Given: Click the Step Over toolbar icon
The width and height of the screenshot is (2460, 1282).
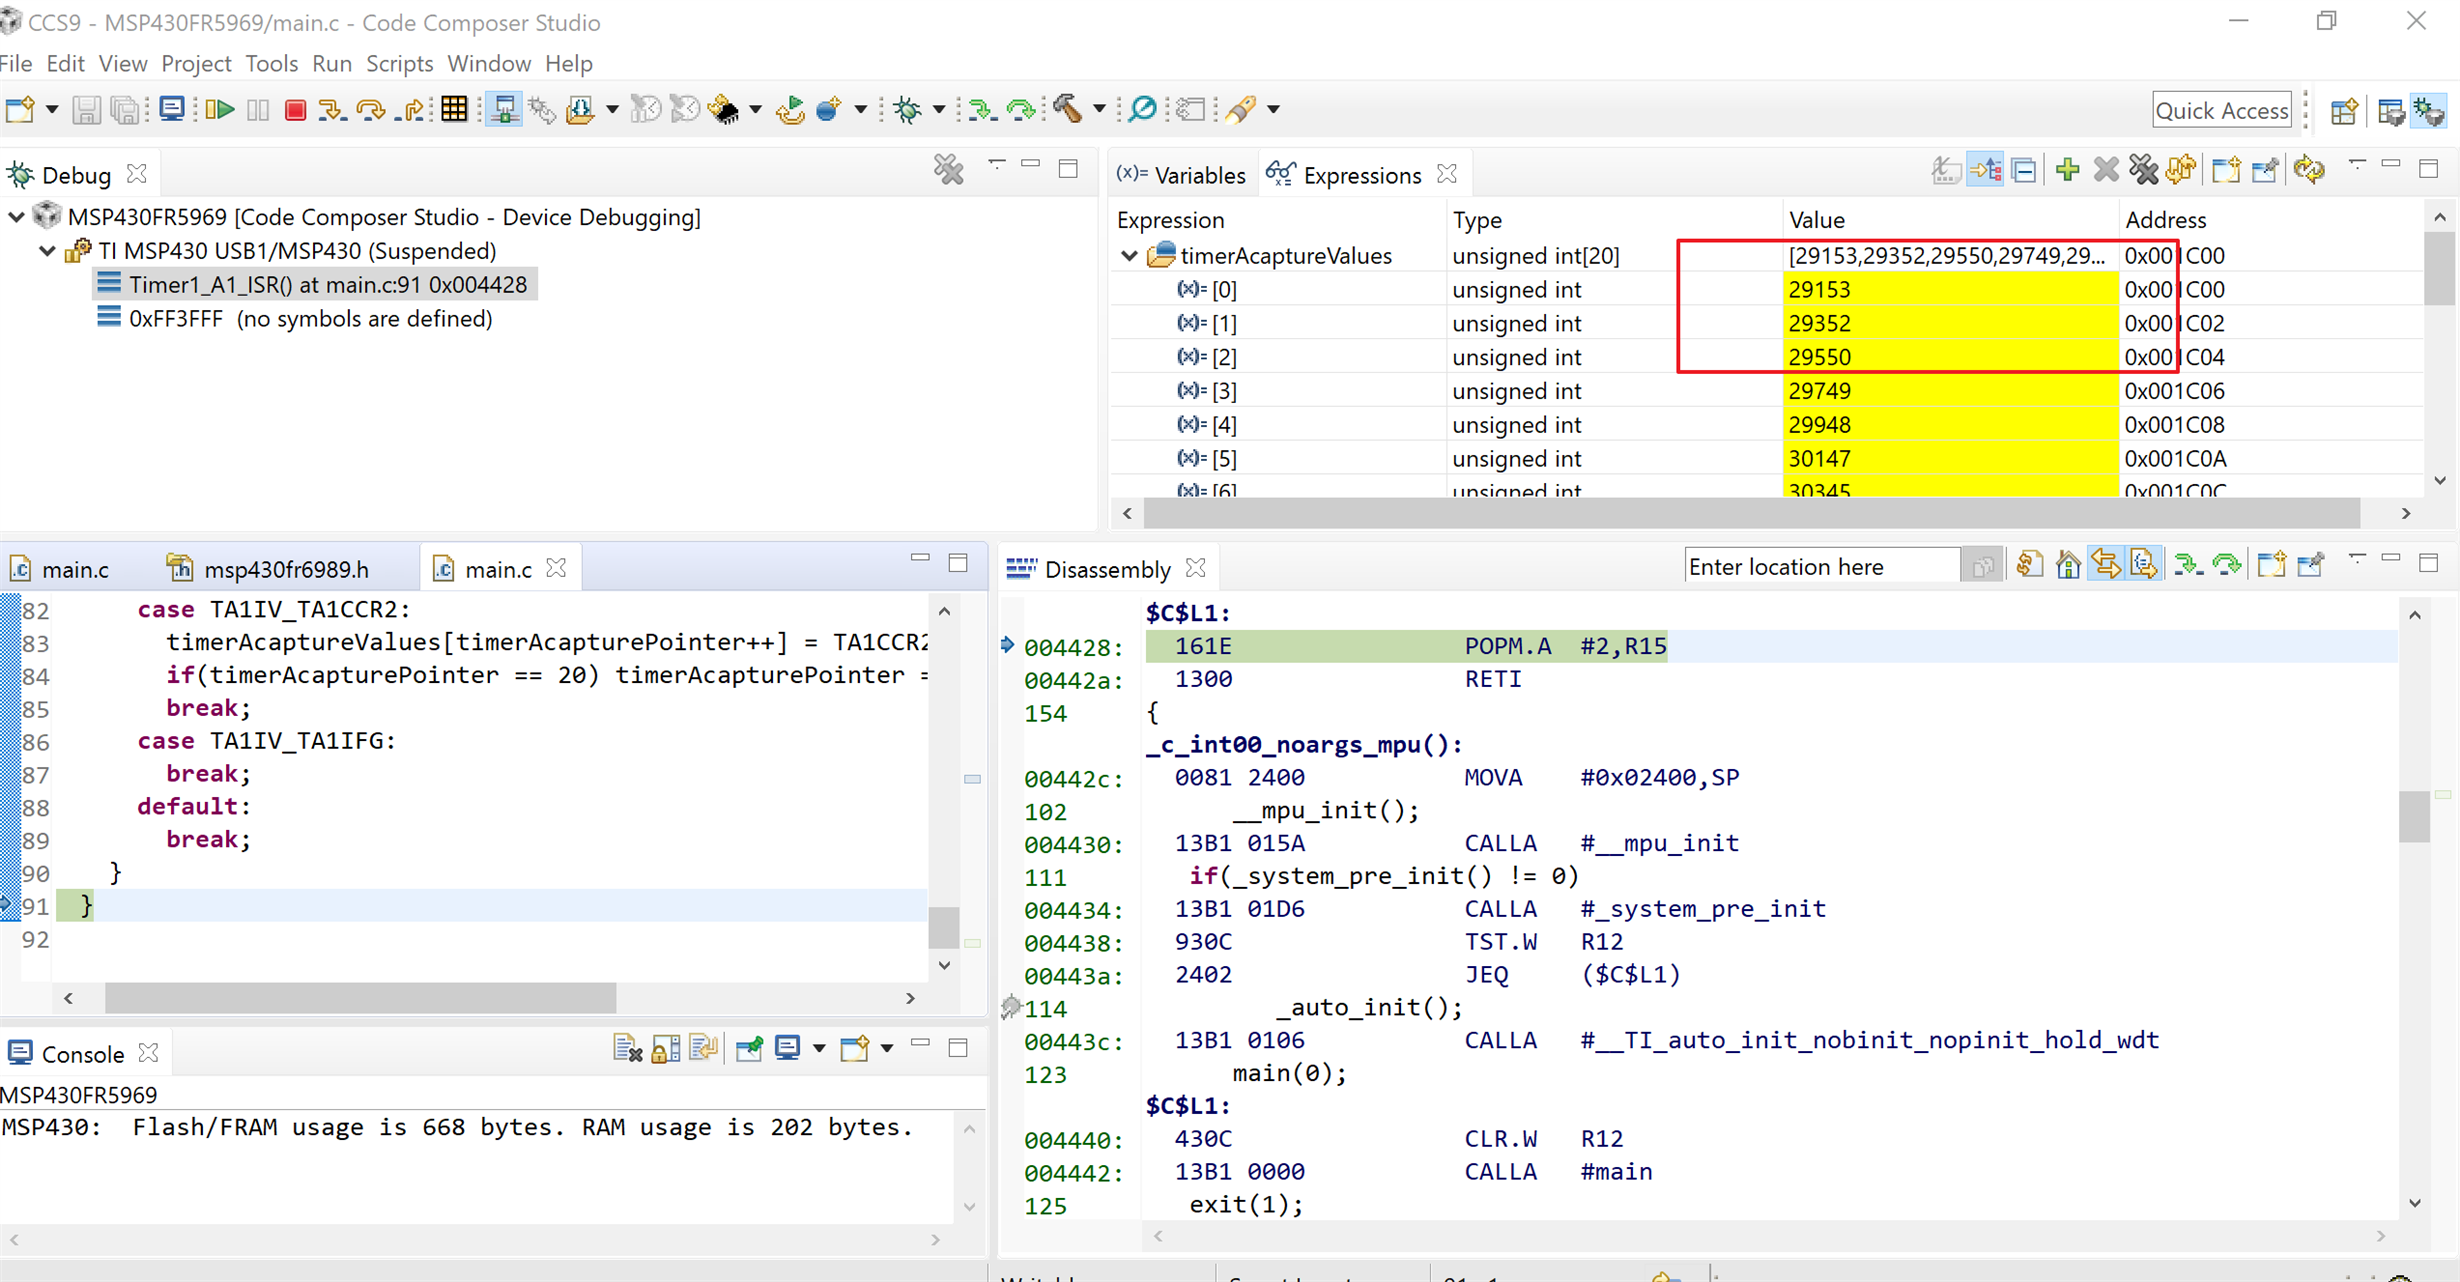Looking at the screenshot, I should coord(371,109).
